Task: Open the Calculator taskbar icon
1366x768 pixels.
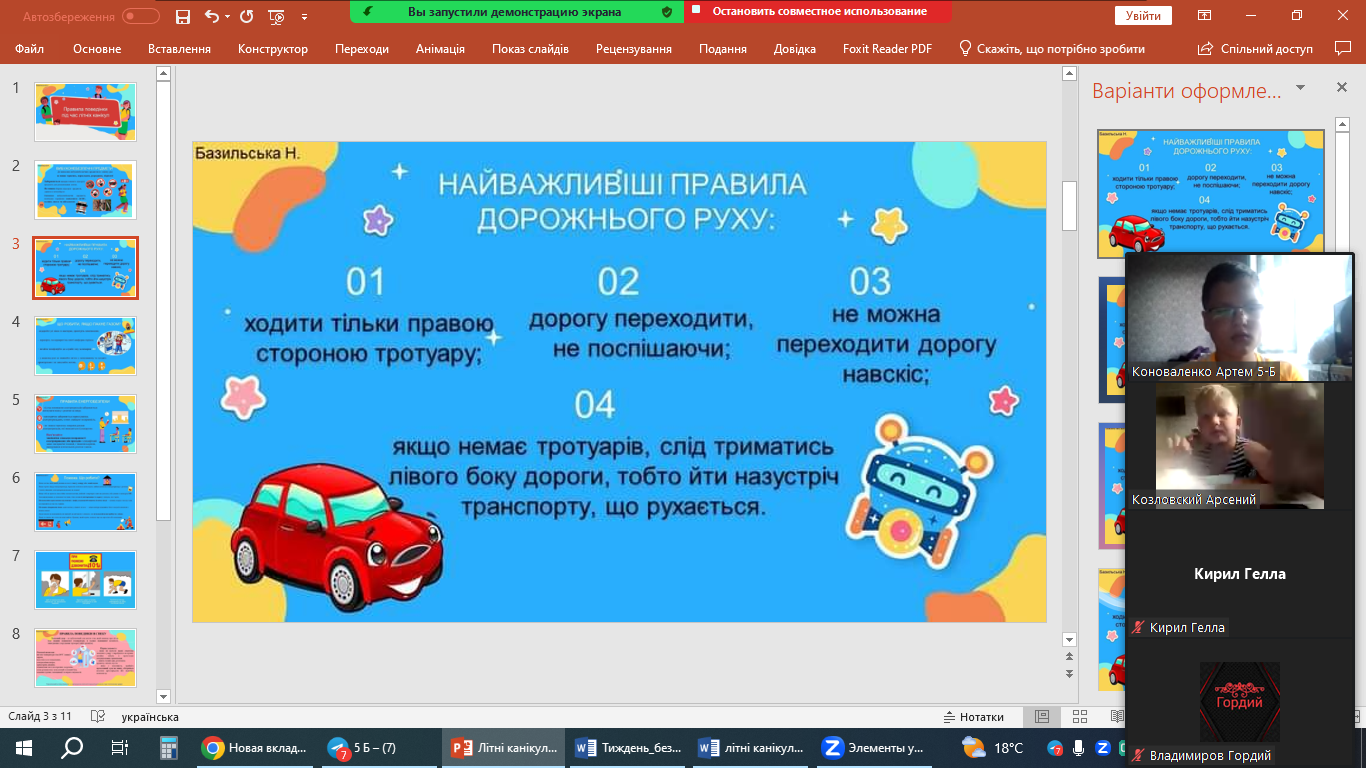Action: coord(168,747)
